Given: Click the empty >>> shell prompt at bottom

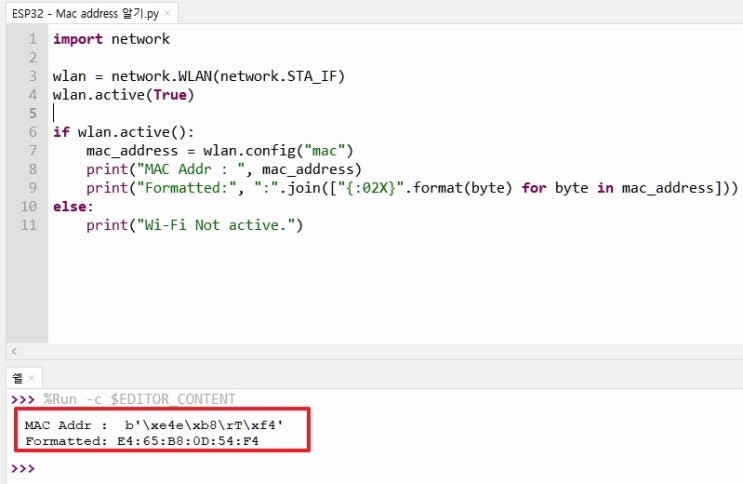Looking at the screenshot, I should coord(23,469).
